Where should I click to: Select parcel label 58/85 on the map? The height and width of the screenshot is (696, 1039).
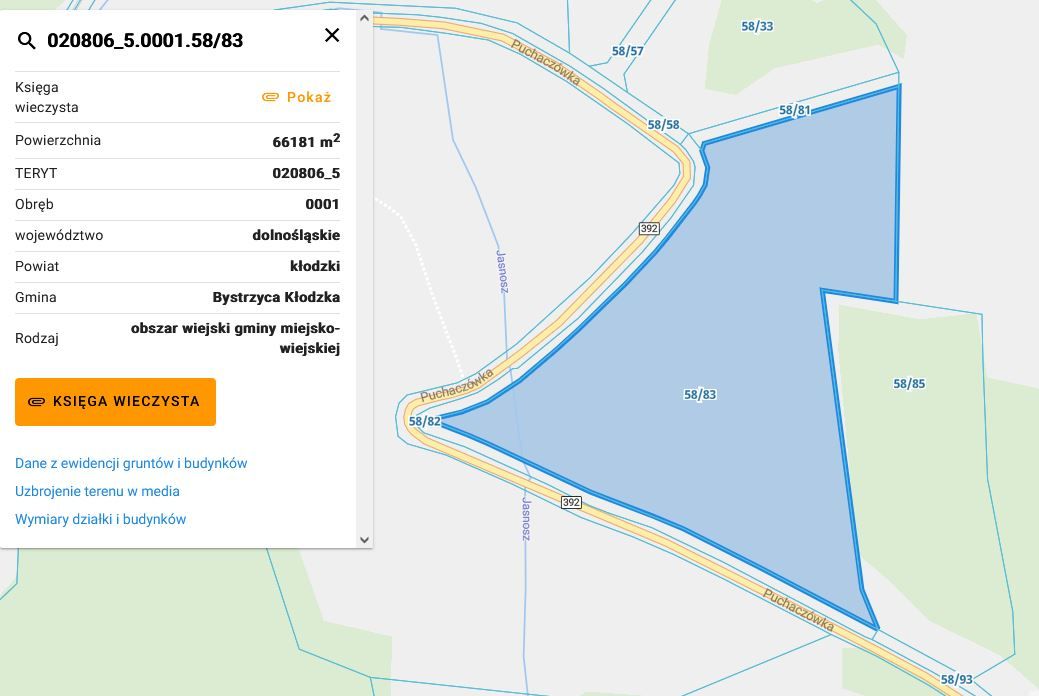[x=909, y=383]
